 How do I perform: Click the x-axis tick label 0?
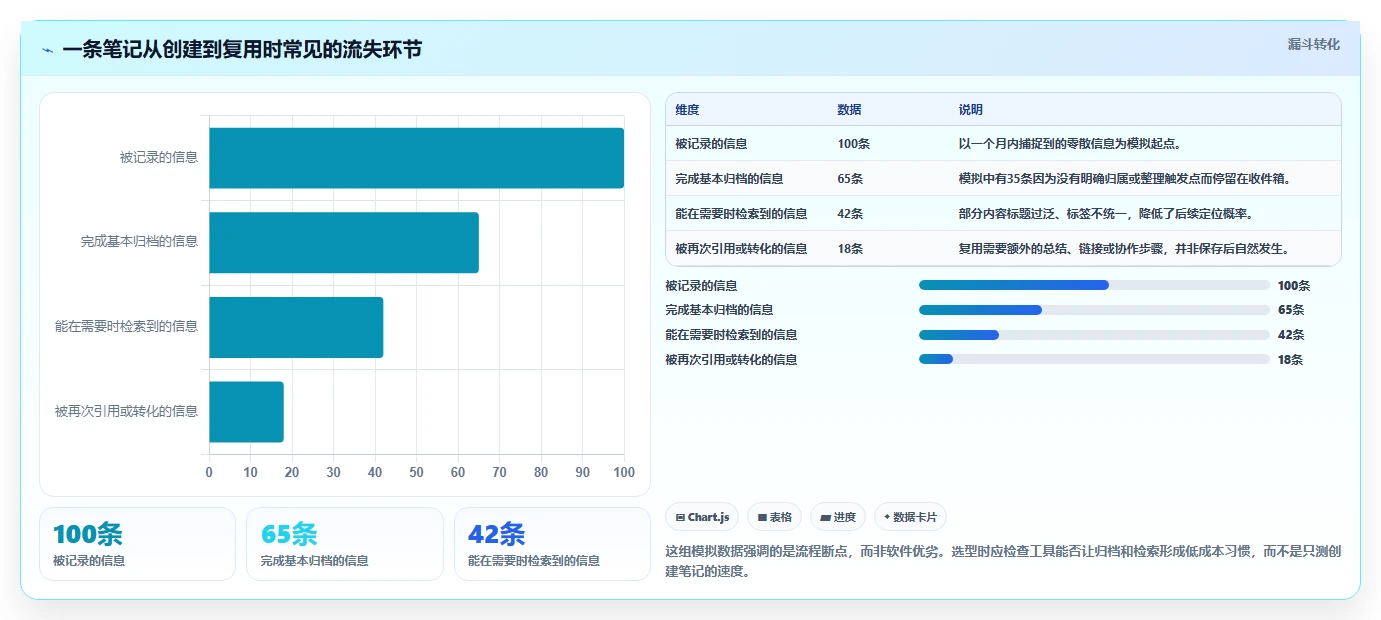point(209,472)
